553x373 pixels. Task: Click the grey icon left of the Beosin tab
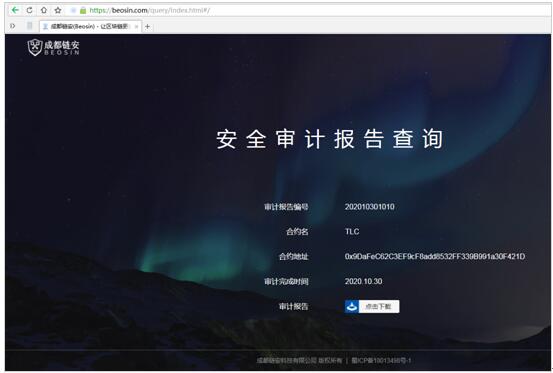30,26
